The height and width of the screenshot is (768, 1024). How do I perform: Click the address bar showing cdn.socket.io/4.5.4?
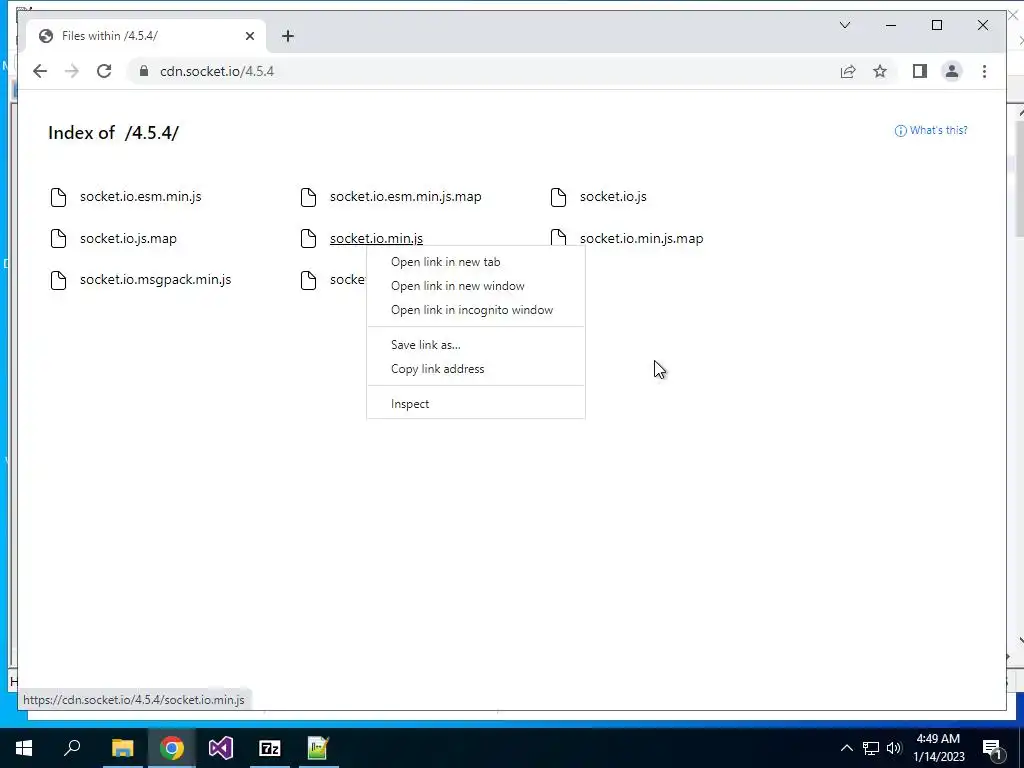point(480,71)
